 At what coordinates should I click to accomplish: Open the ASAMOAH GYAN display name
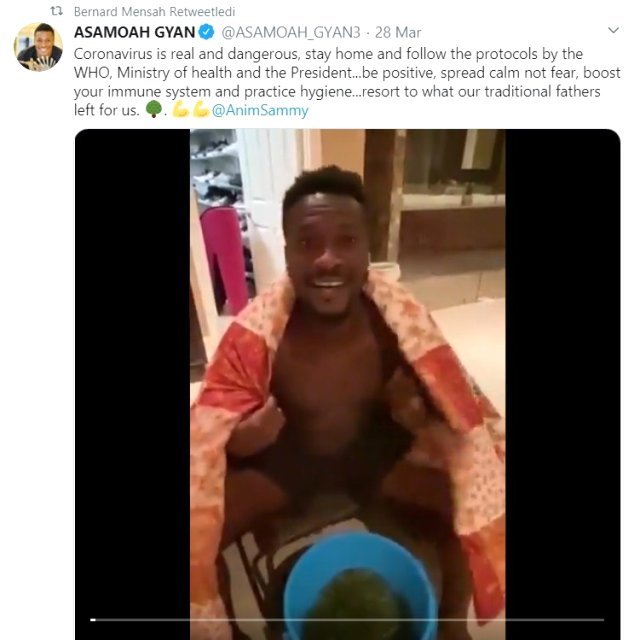[134, 32]
